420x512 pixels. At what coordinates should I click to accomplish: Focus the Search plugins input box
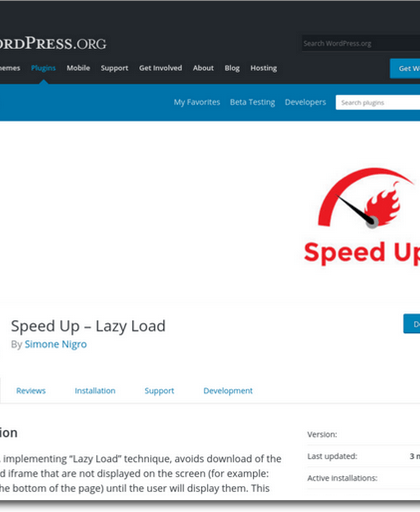pos(378,102)
